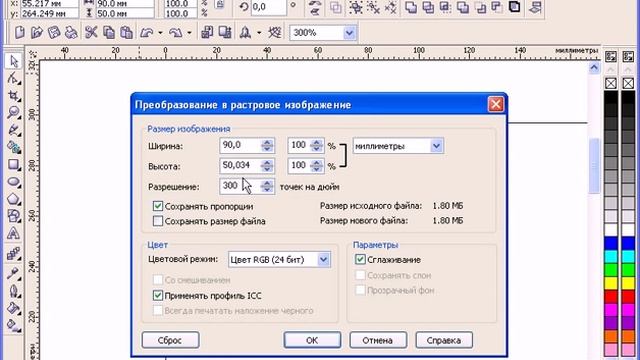Click the OK button

click(312, 340)
